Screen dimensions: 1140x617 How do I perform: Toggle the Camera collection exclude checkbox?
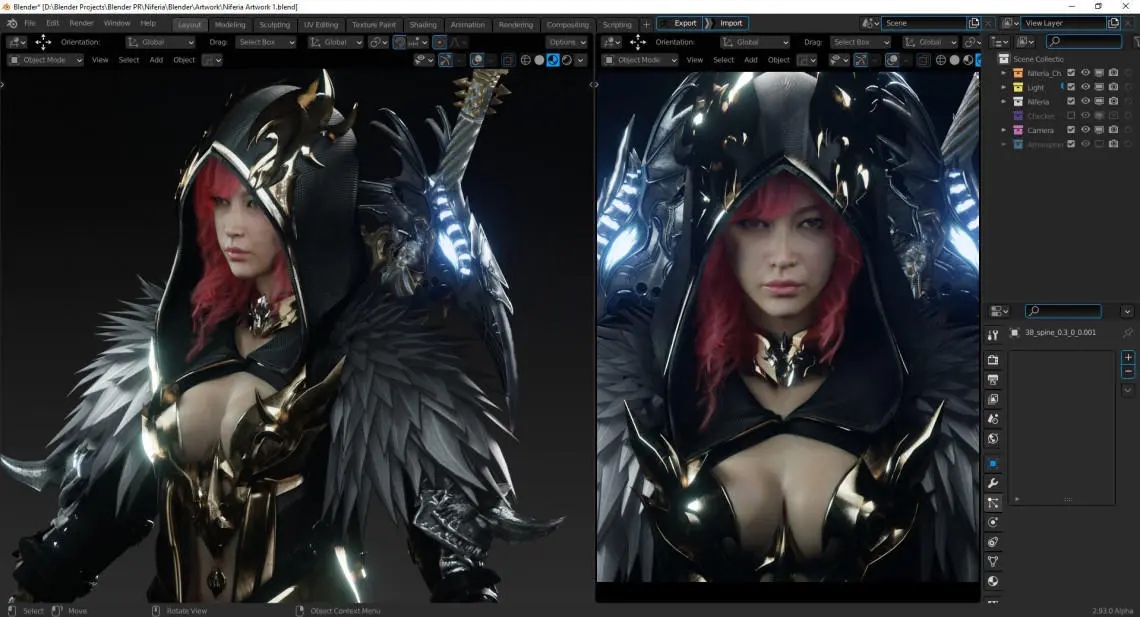1071,129
